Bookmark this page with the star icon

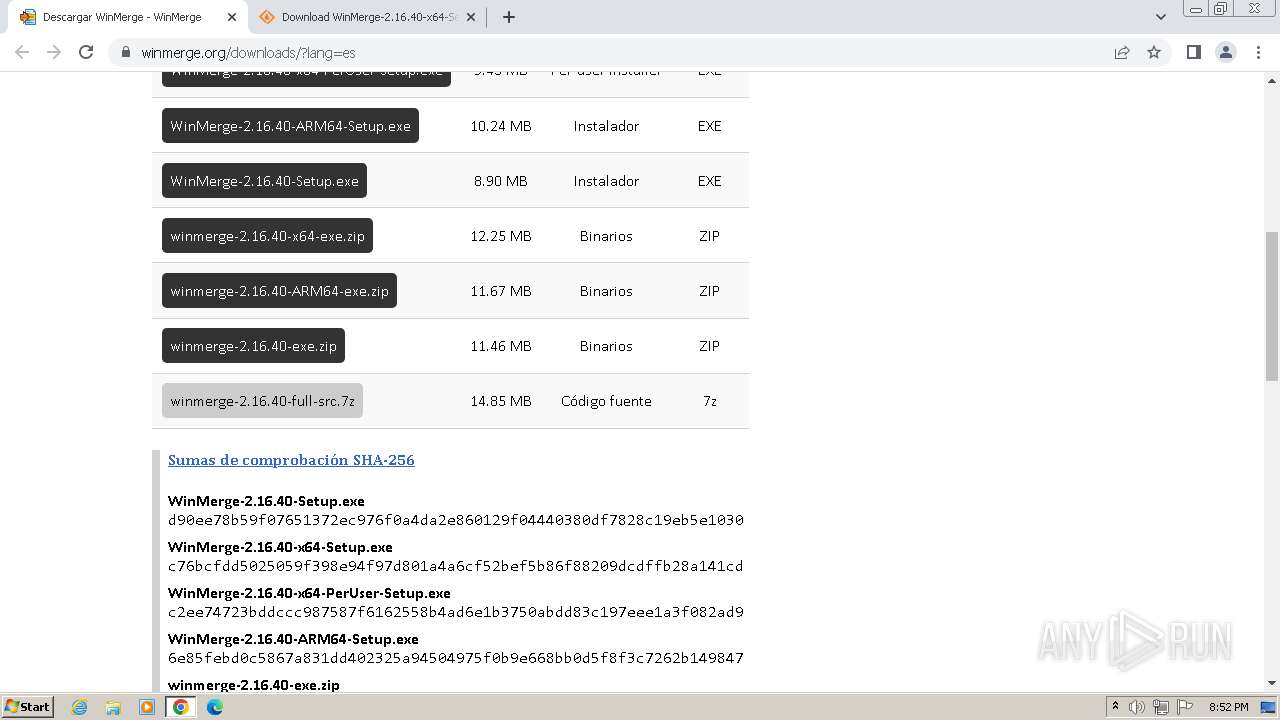[x=1154, y=52]
